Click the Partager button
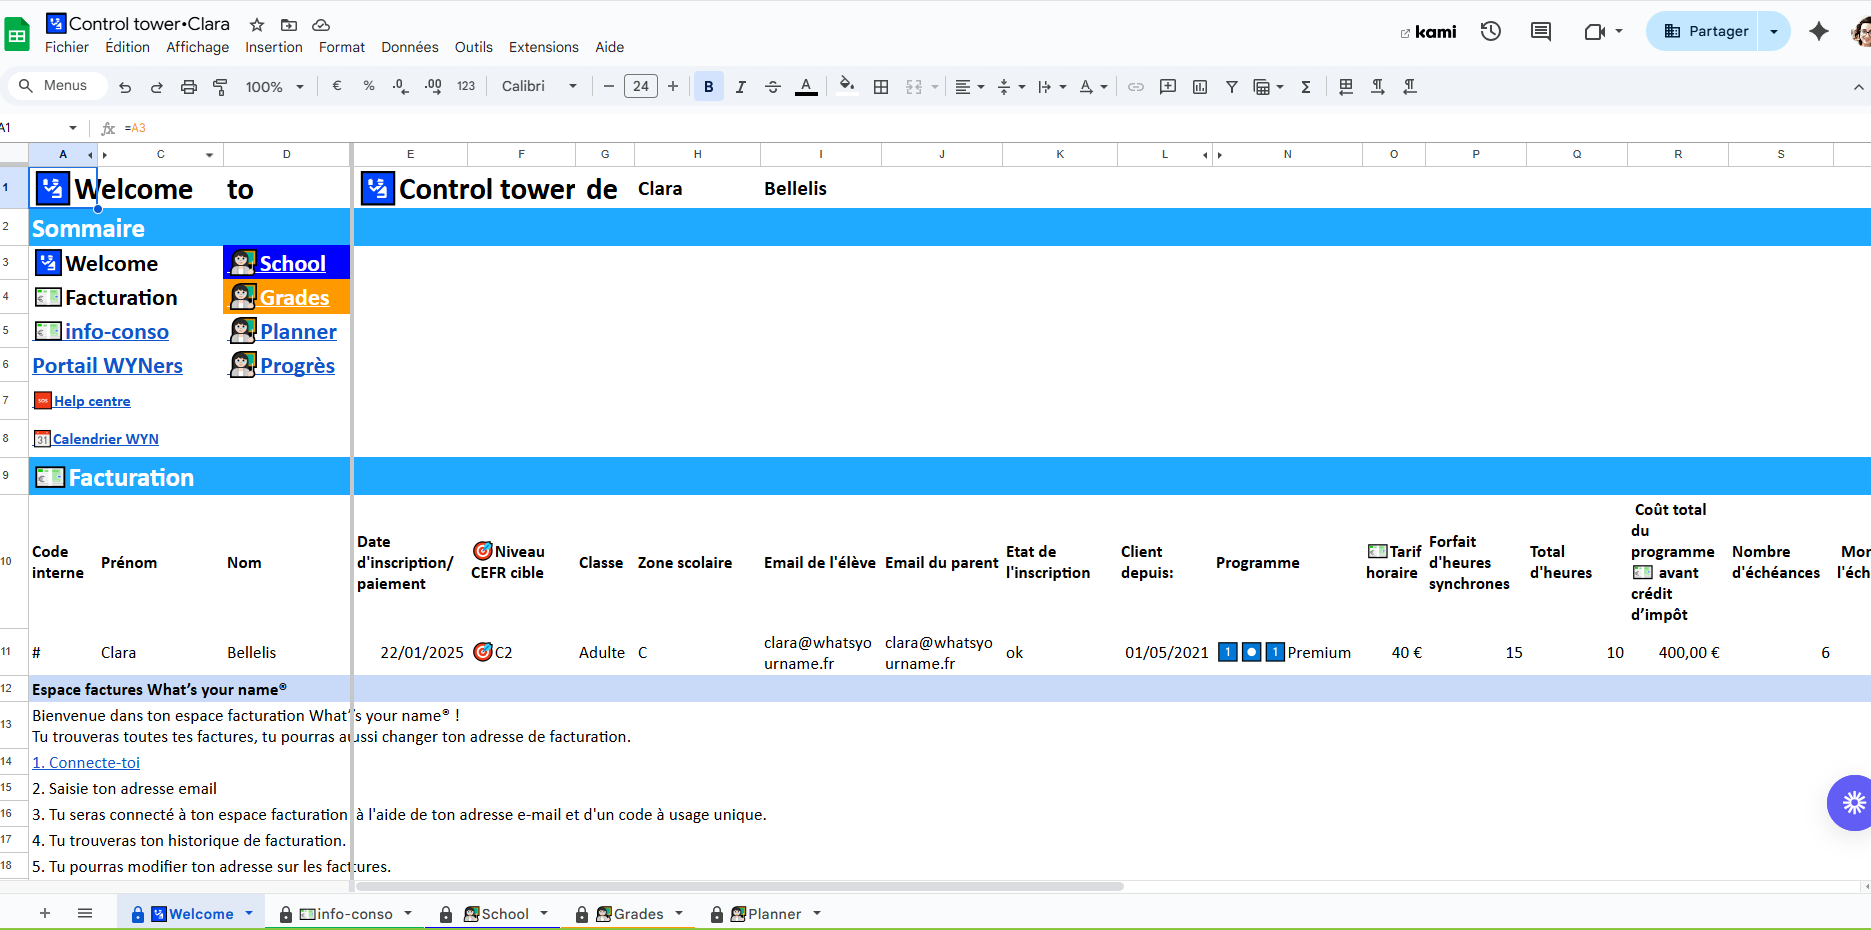 (1705, 31)
